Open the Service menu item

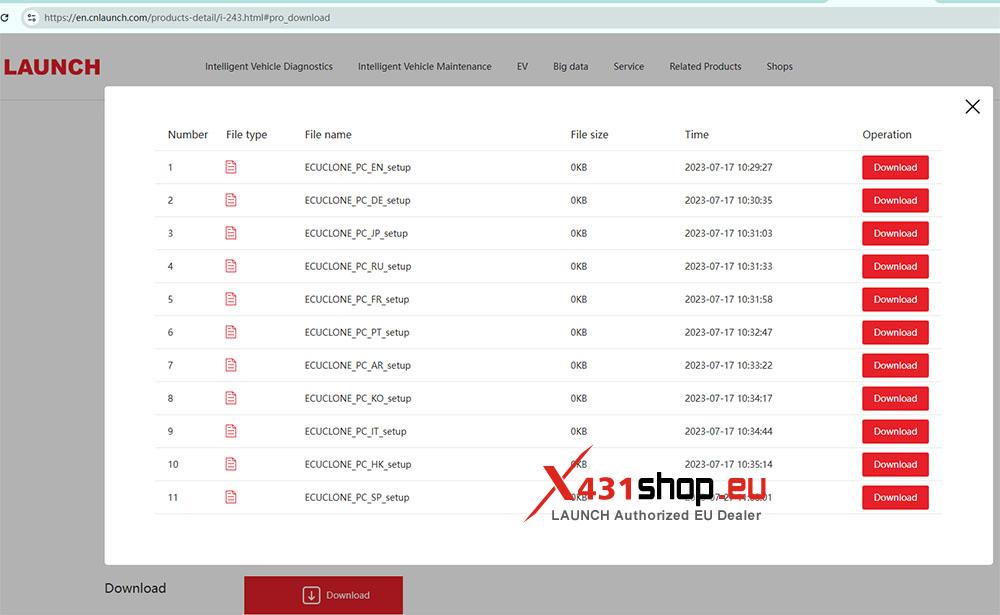tap(628, 66)
